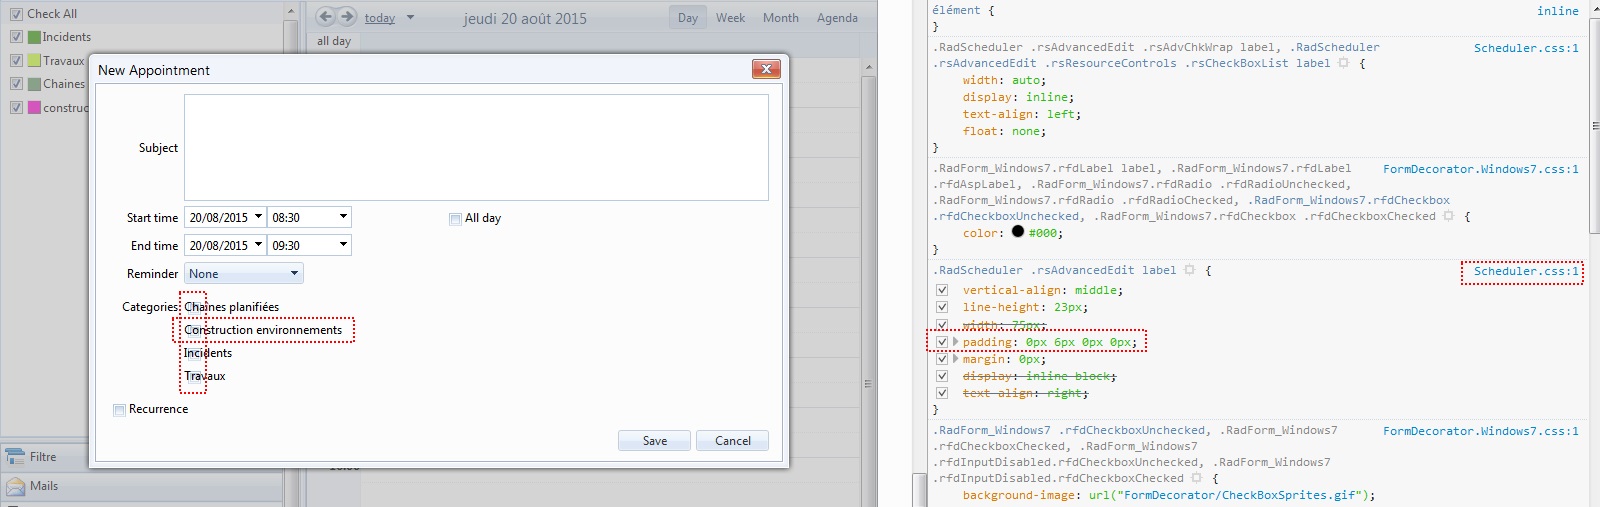Toggle the padding CSS property checkbox
This screenshot has width=1600, height=507.
point(942,342)
